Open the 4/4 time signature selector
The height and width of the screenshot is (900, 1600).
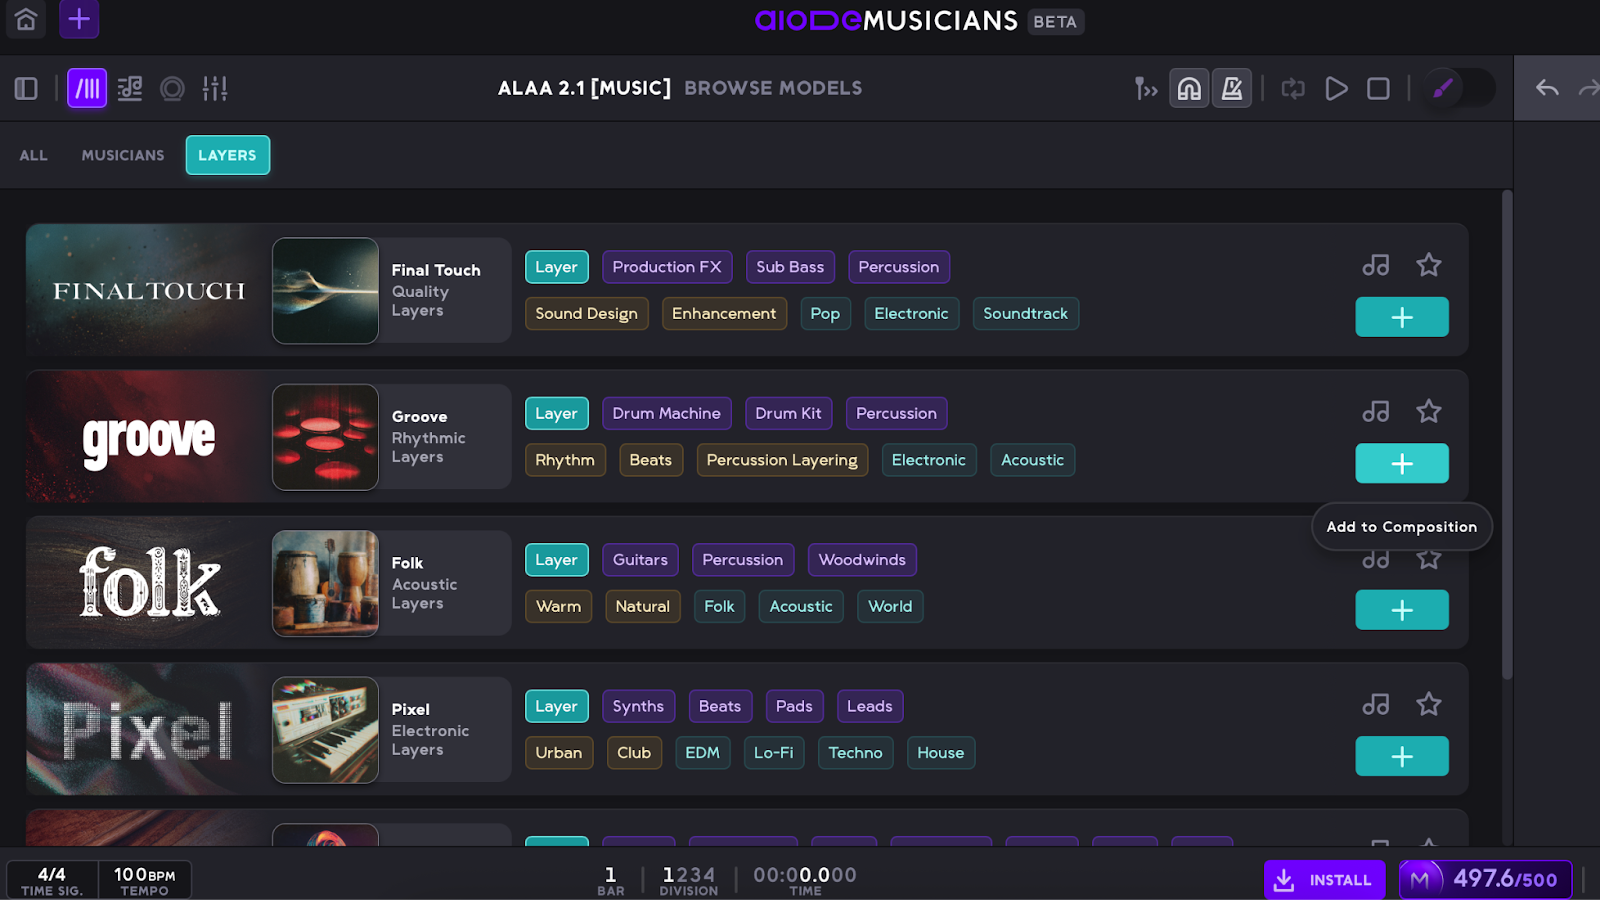coord(52,880)
